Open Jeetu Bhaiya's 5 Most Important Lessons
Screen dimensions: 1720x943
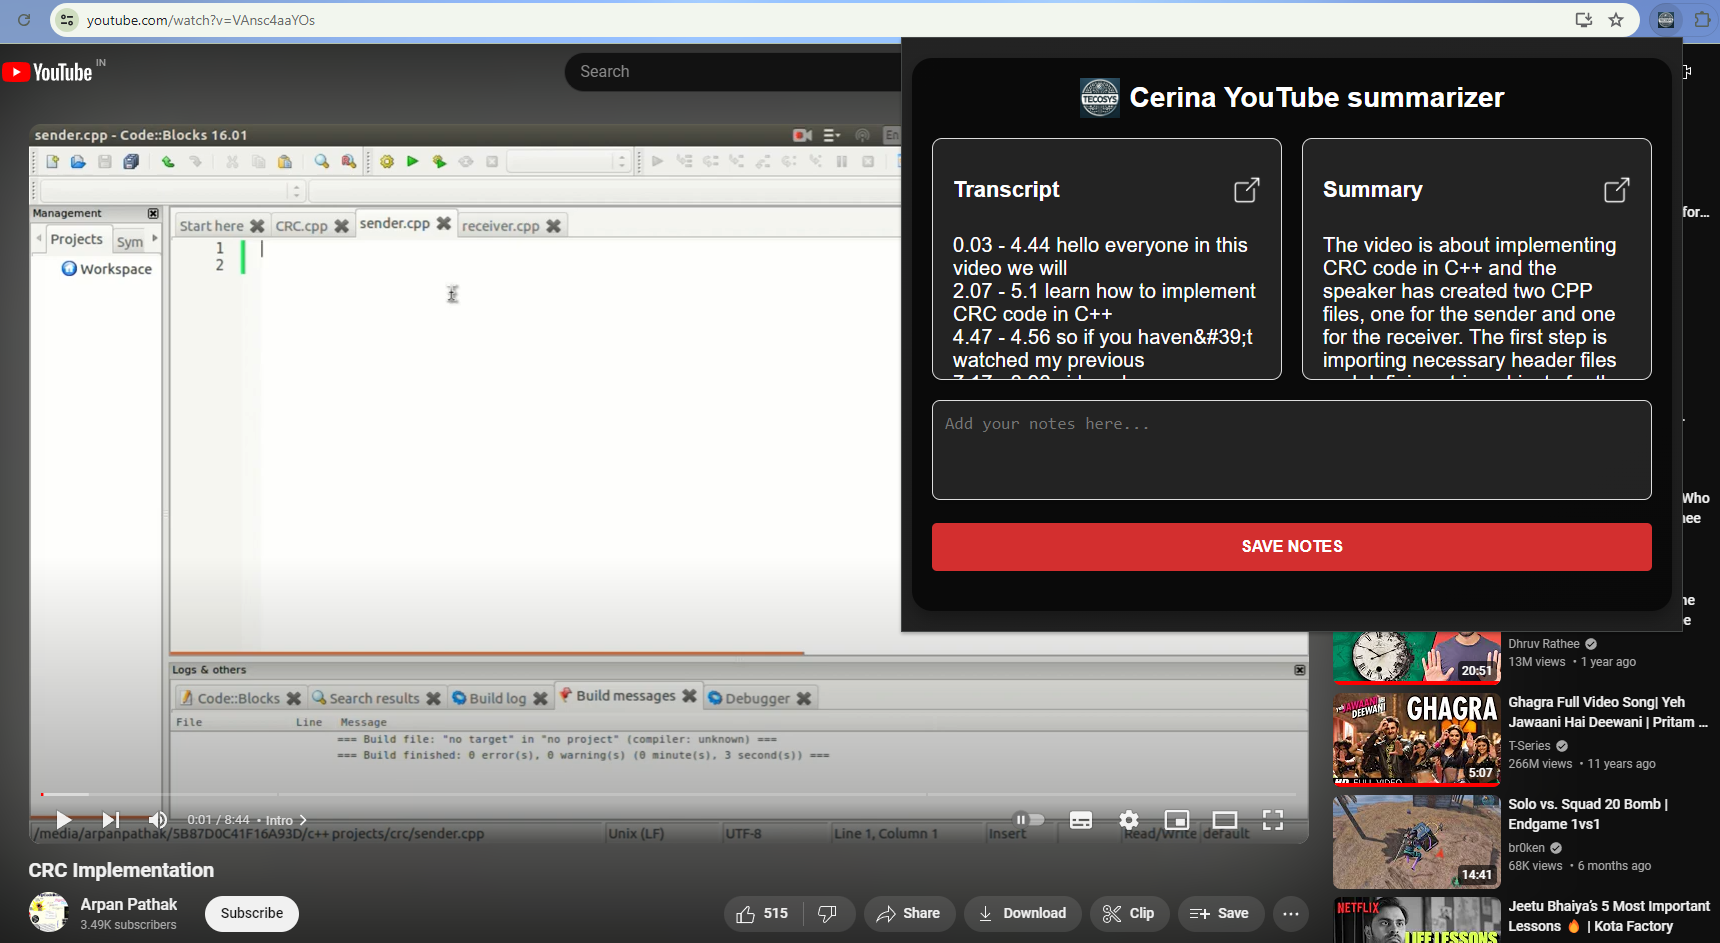click(1609, 916)
